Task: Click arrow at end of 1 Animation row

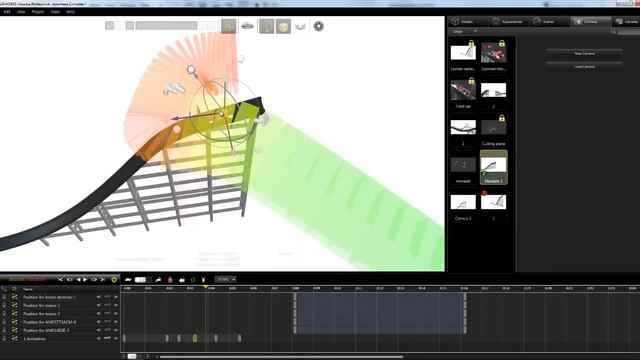Action: pyautogui.click(x=116, y=338)
